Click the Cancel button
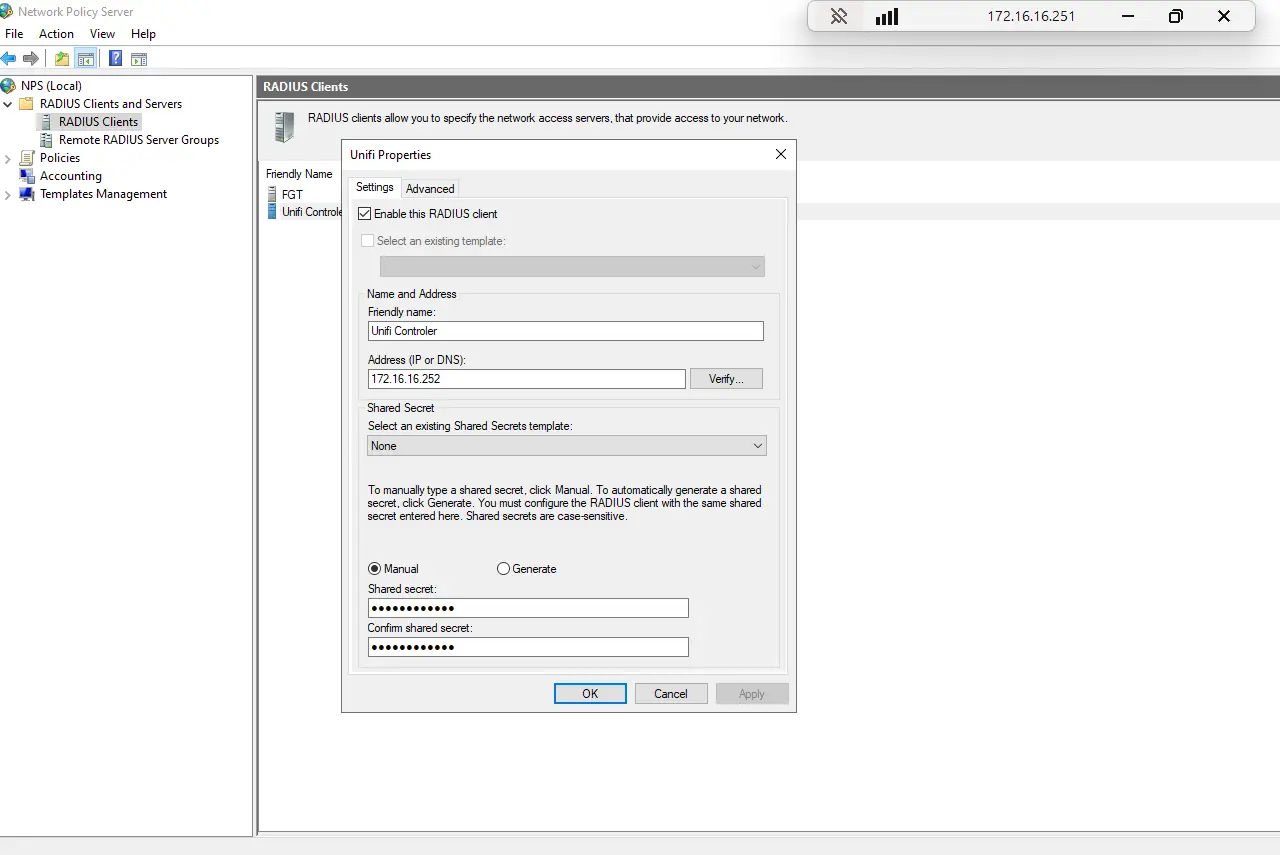 pos(671,694)
